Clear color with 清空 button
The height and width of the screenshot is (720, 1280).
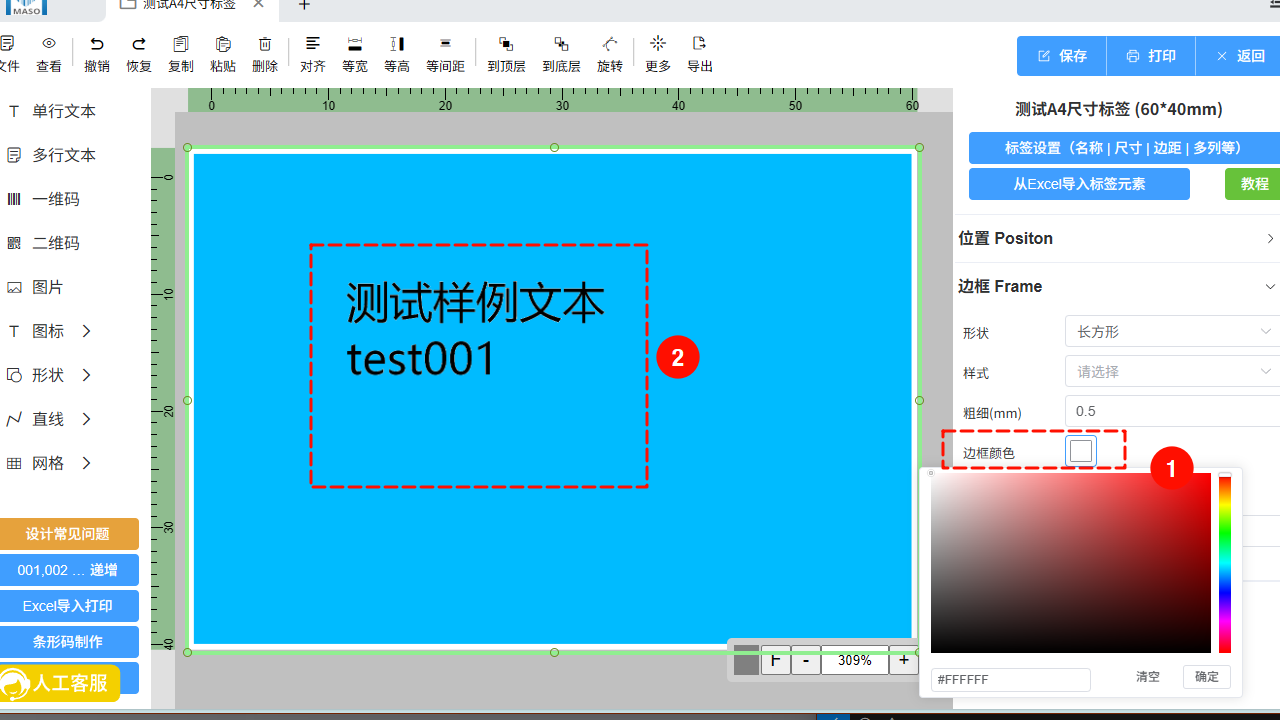(x=1148, y=677)
